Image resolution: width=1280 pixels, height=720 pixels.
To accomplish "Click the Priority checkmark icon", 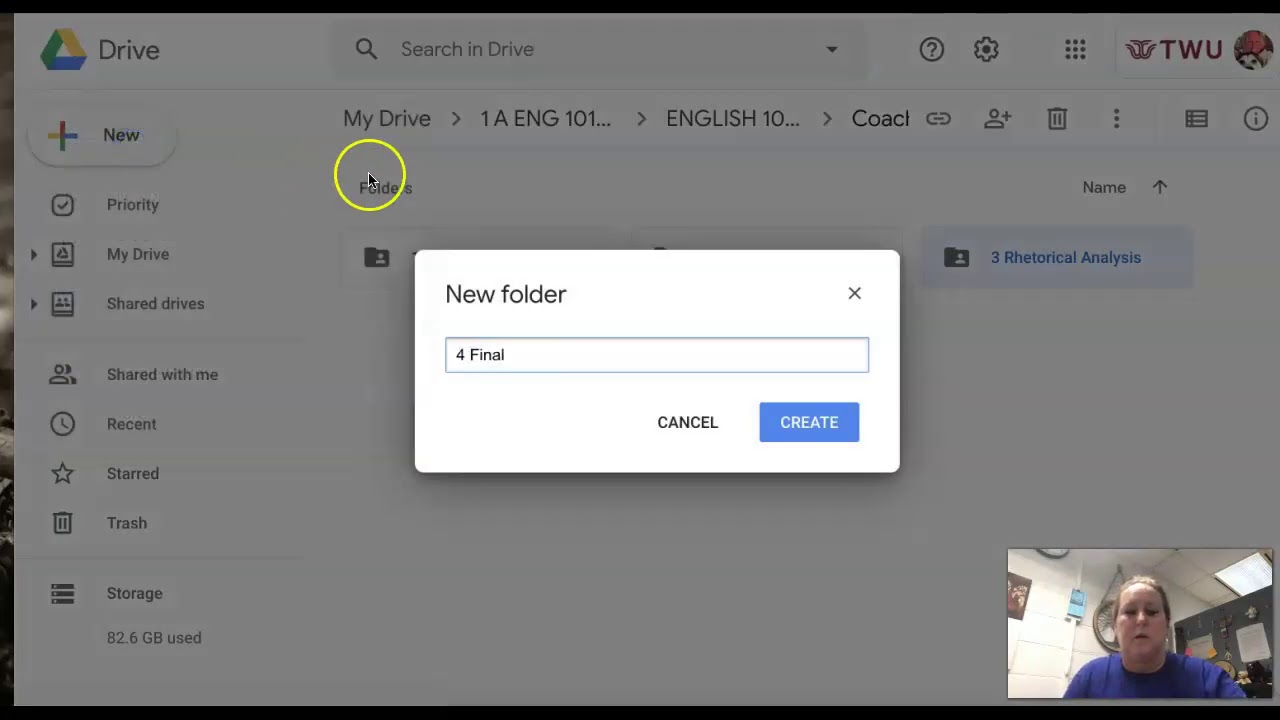I will click(x=62, y=204).
